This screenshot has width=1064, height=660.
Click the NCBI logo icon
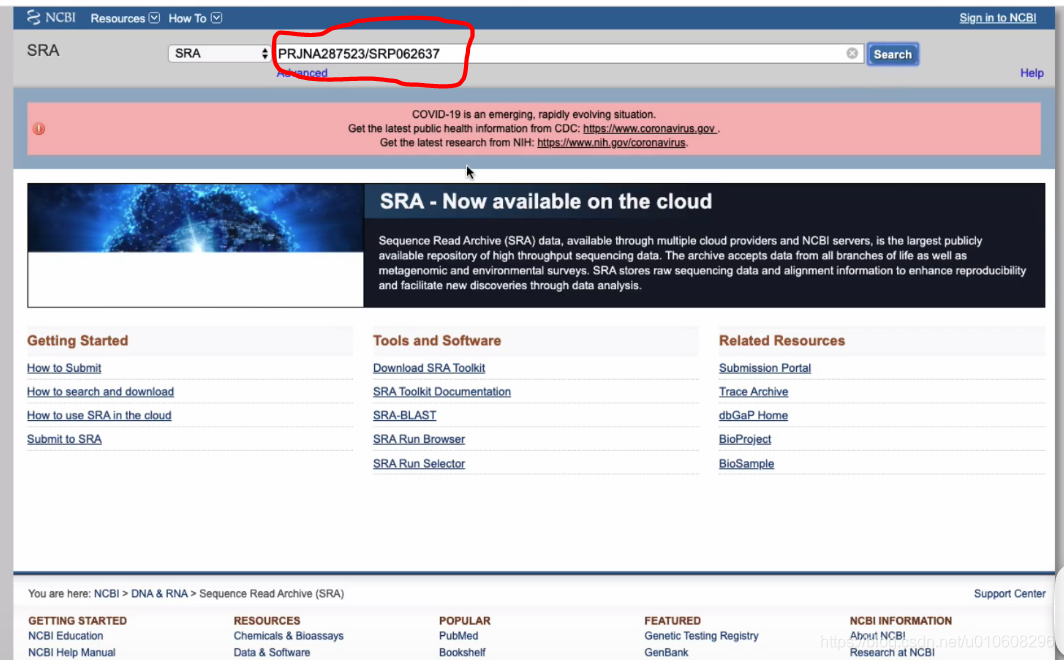(x=51, y=18)
